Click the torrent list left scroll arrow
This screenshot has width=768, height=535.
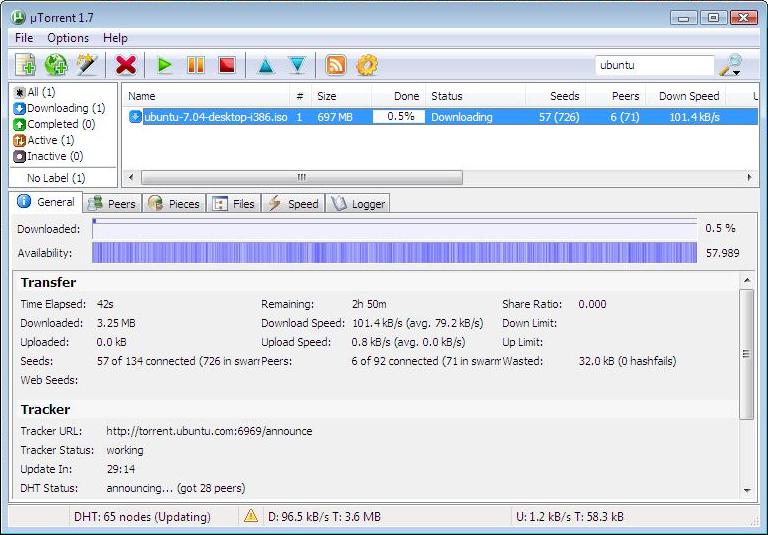tap(131, 177)
